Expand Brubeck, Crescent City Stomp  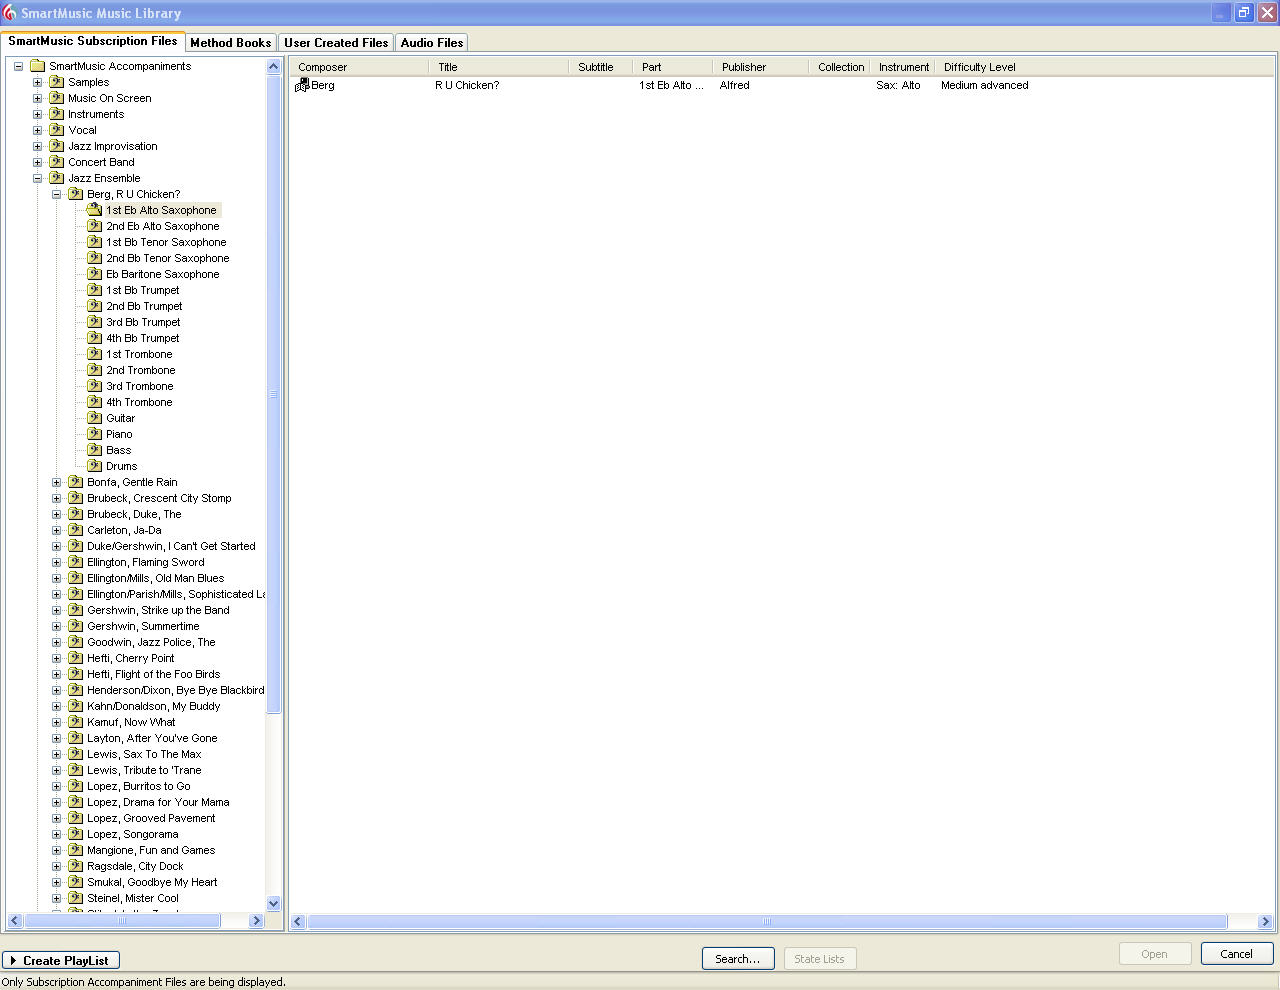57,498
